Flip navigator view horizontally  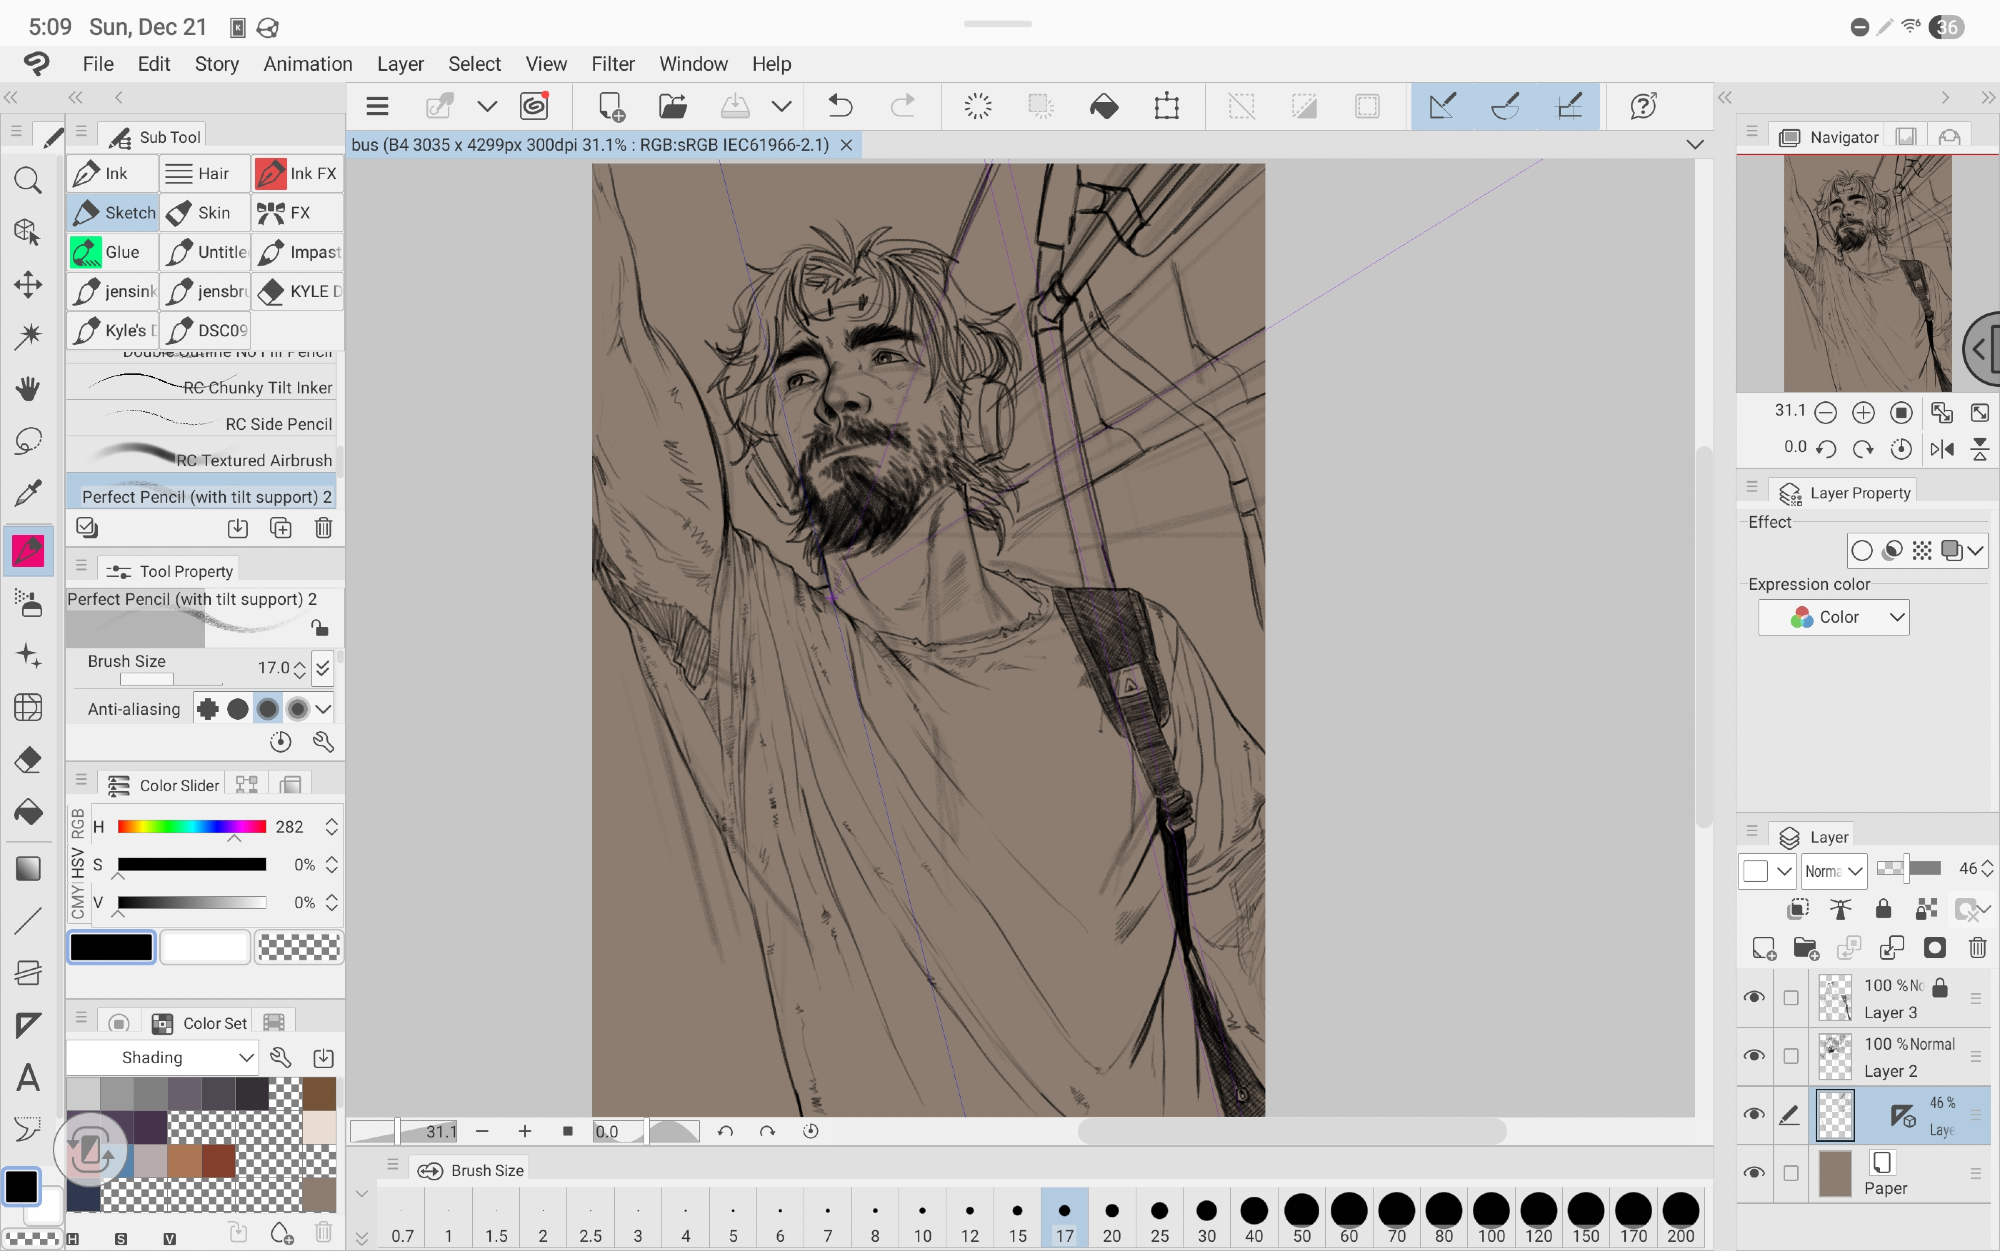click(x=1942, y=449)
